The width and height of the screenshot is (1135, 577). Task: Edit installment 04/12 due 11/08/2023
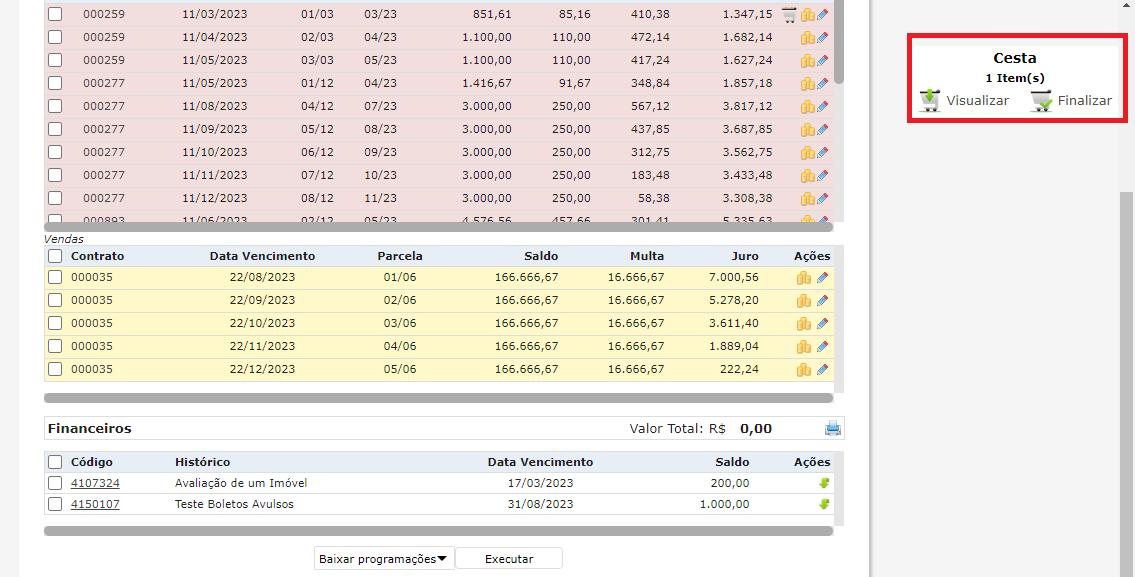pyautogui.click(x=822, y=107)
